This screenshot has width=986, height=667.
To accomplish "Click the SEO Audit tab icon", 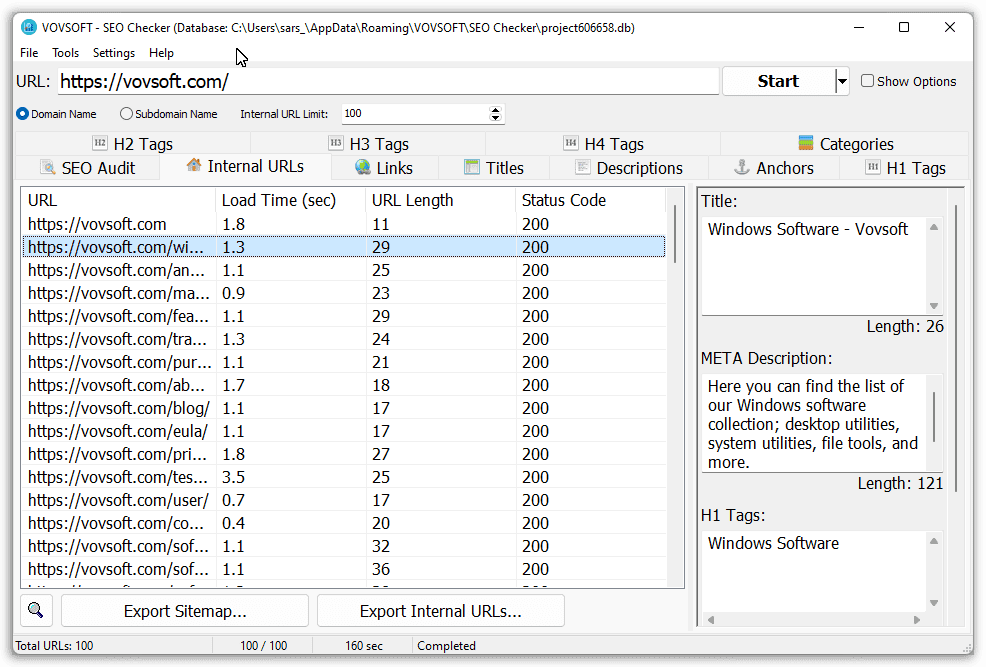I will tap(48, 167).
